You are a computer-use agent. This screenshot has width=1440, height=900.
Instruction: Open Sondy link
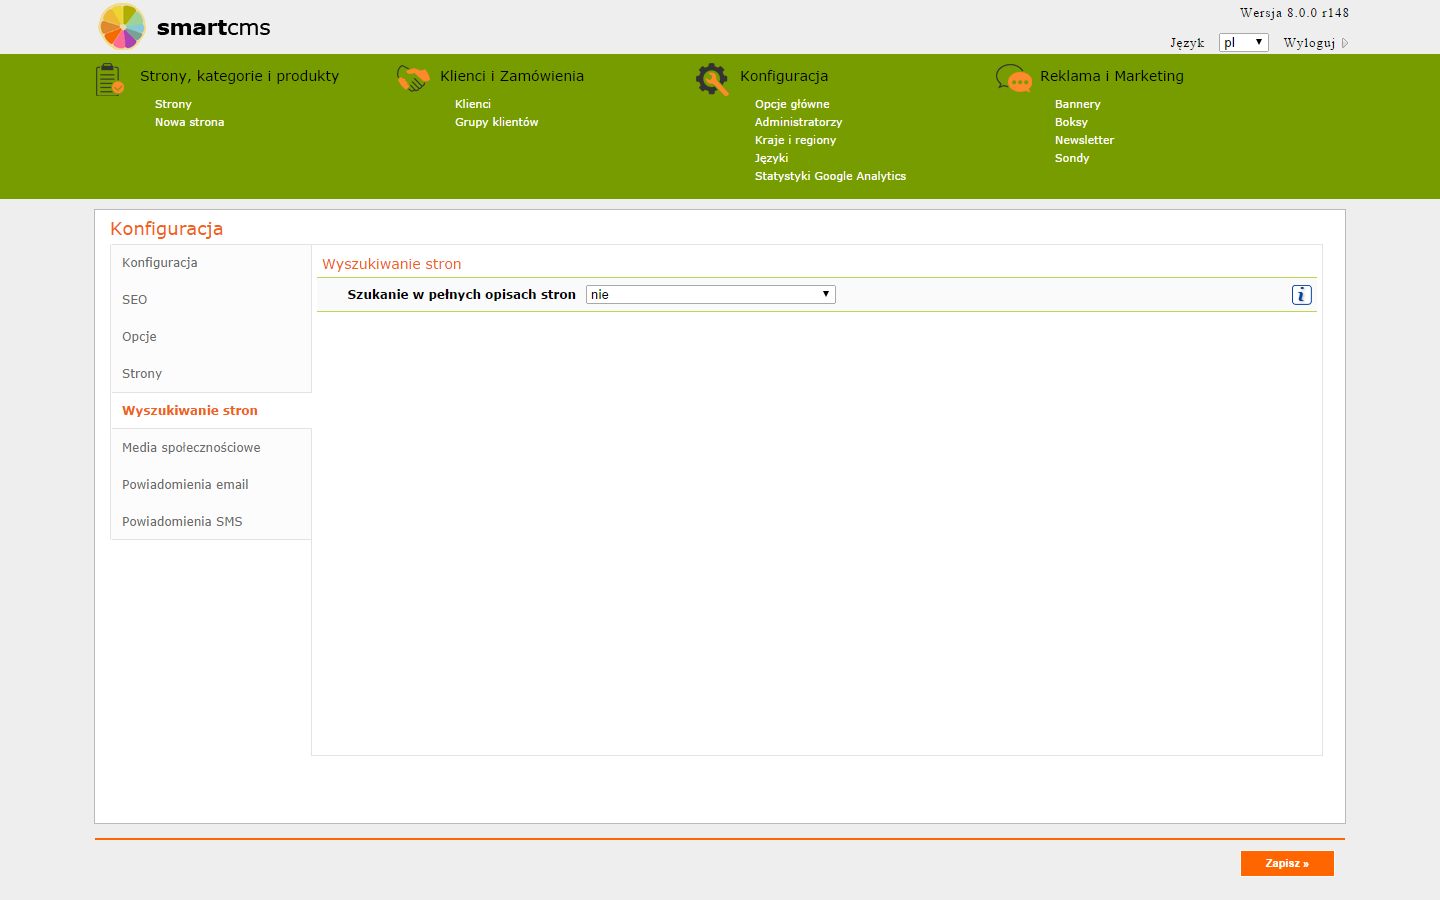point(1072,158)
